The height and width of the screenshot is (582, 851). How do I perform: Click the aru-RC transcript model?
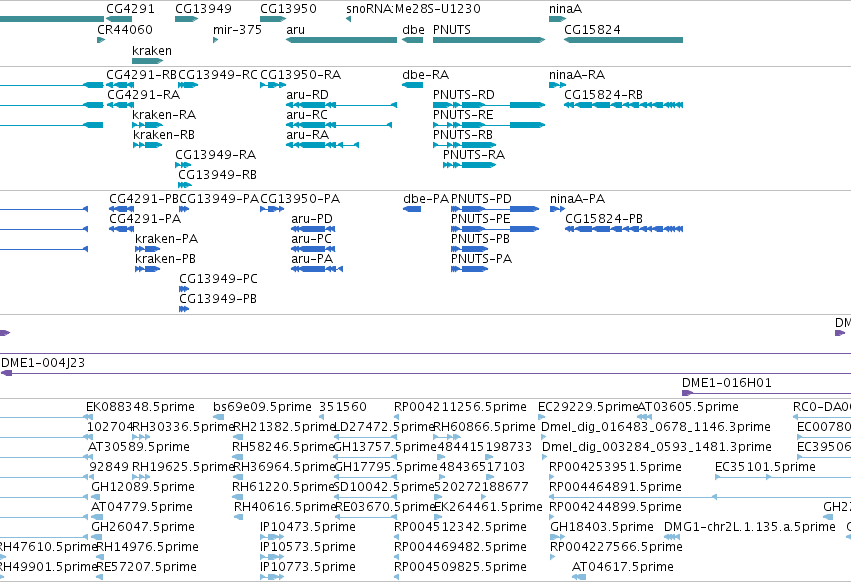pyautogui.click(x=339, y=125)
